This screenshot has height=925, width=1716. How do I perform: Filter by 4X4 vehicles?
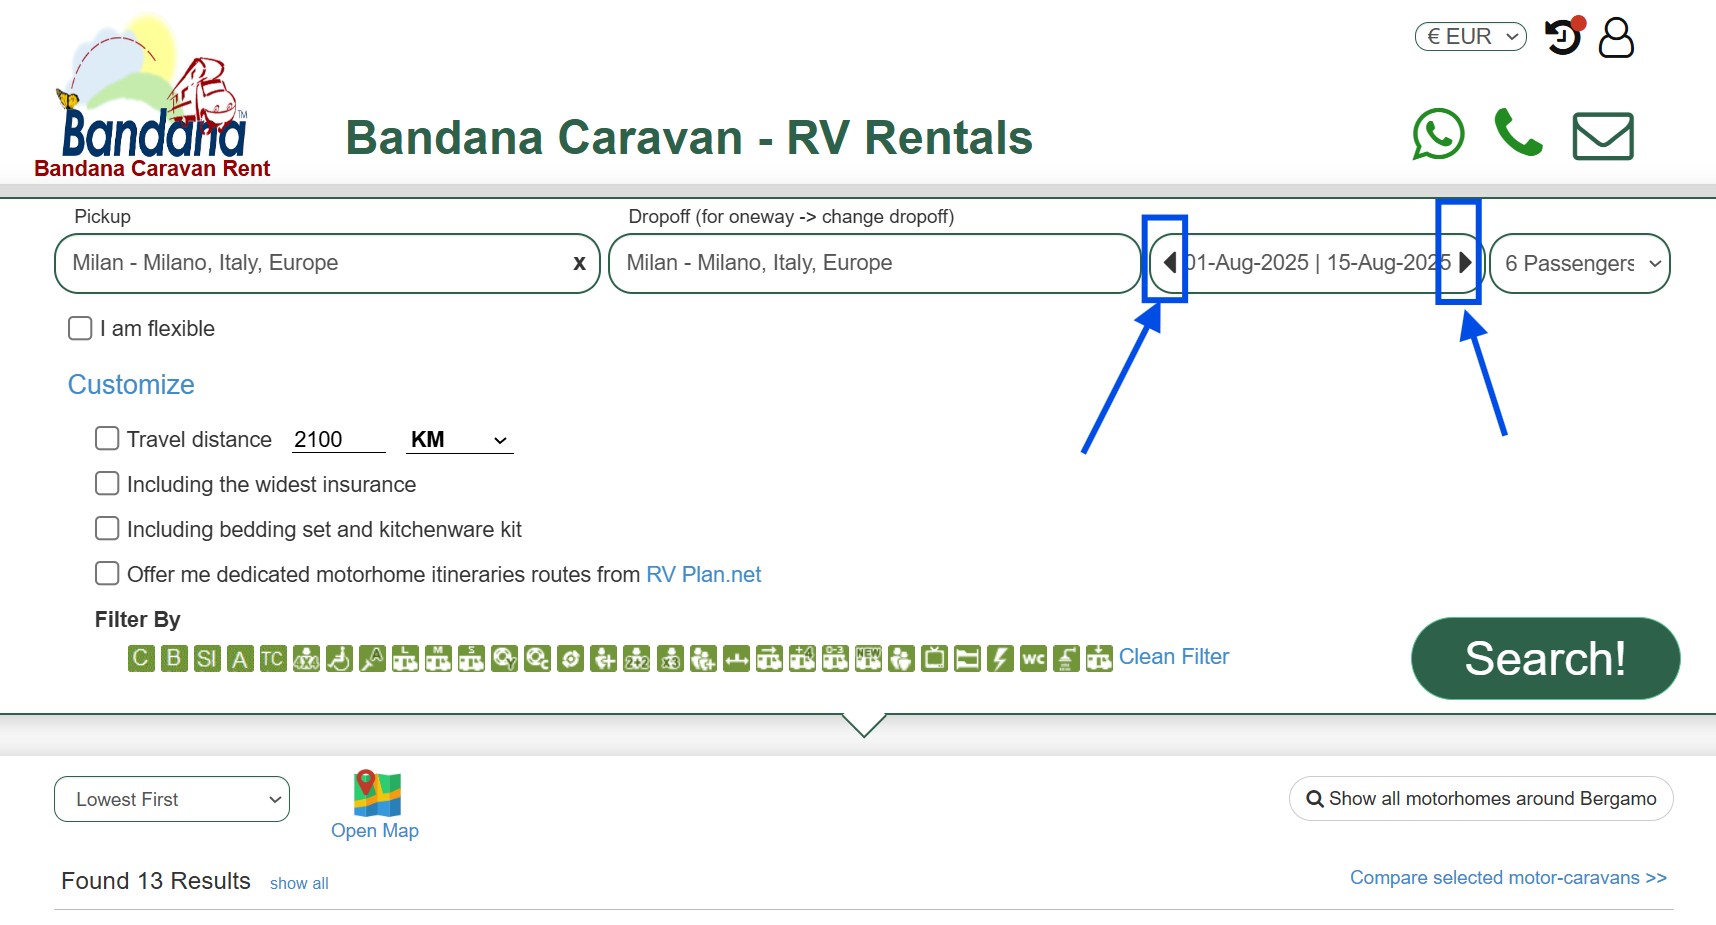(306, 658)
